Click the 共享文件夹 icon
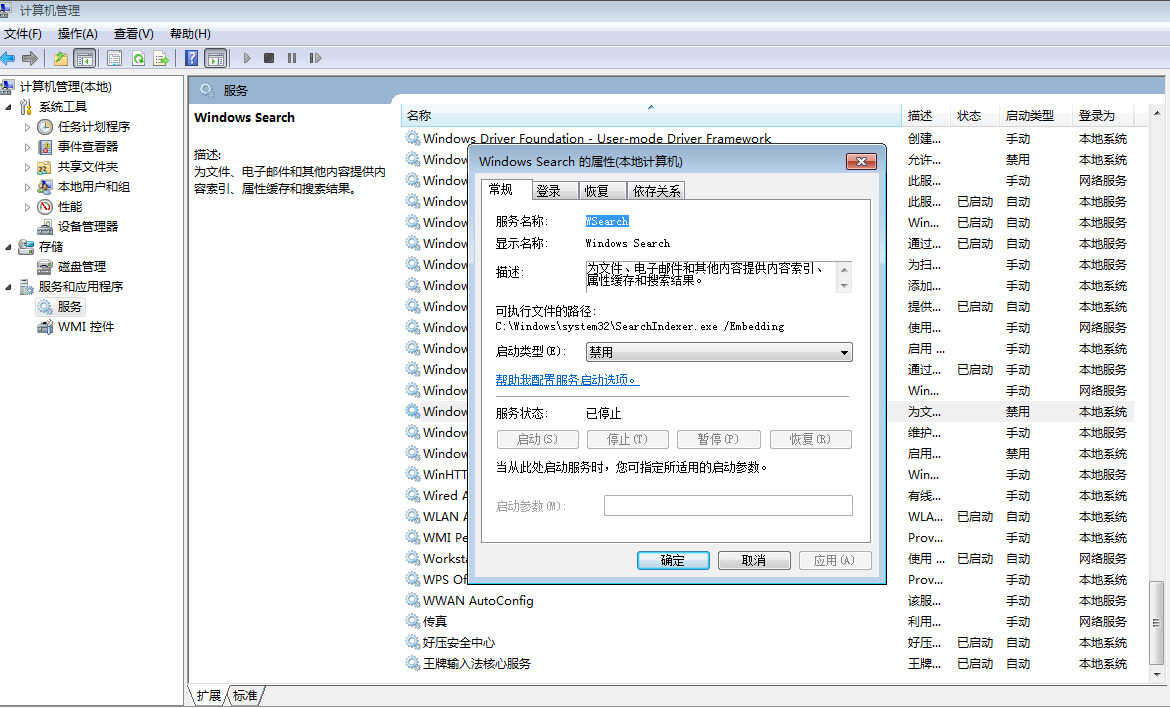Screen dimensions: 1170x708 point(45,167)
